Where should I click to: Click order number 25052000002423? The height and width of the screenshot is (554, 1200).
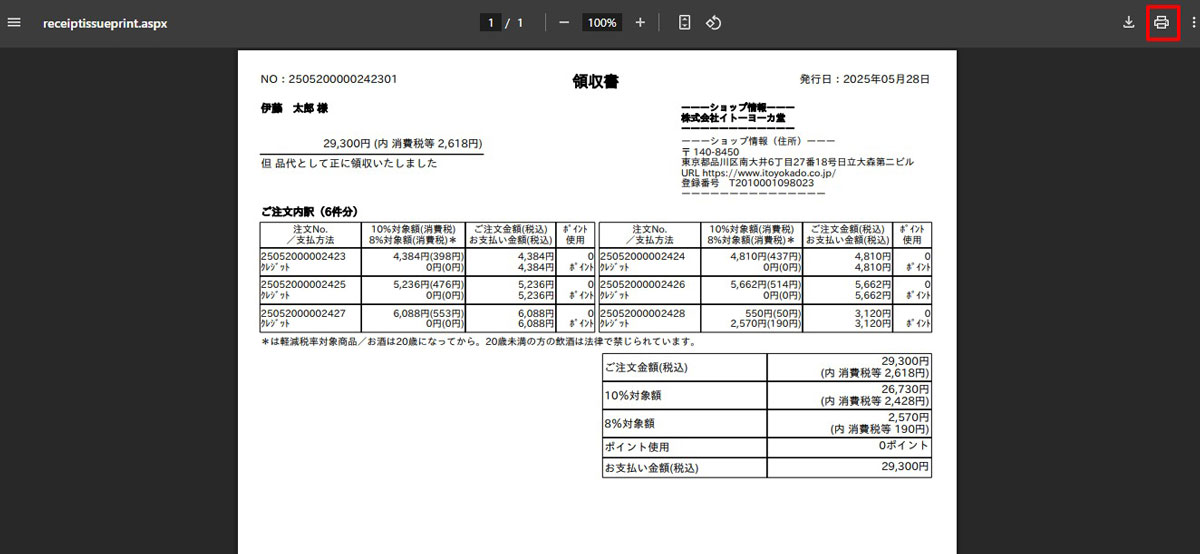coord(303,256)
